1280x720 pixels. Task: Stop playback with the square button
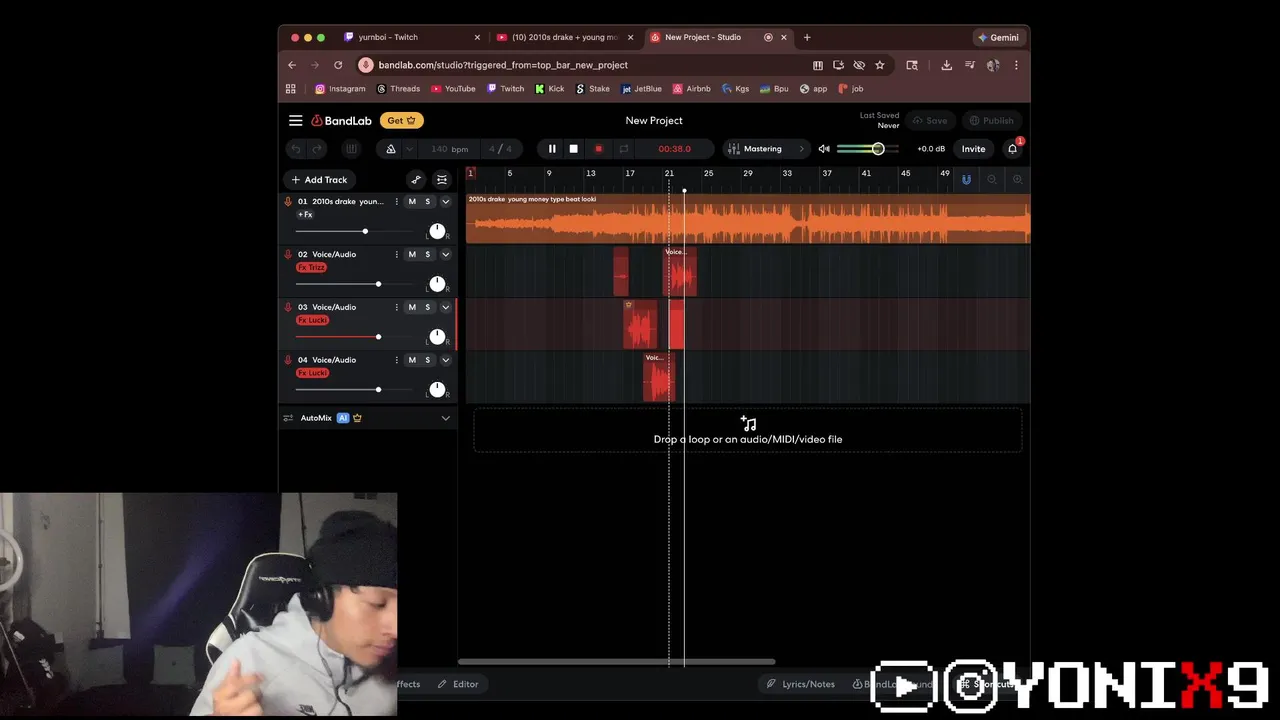click(574, 149)
